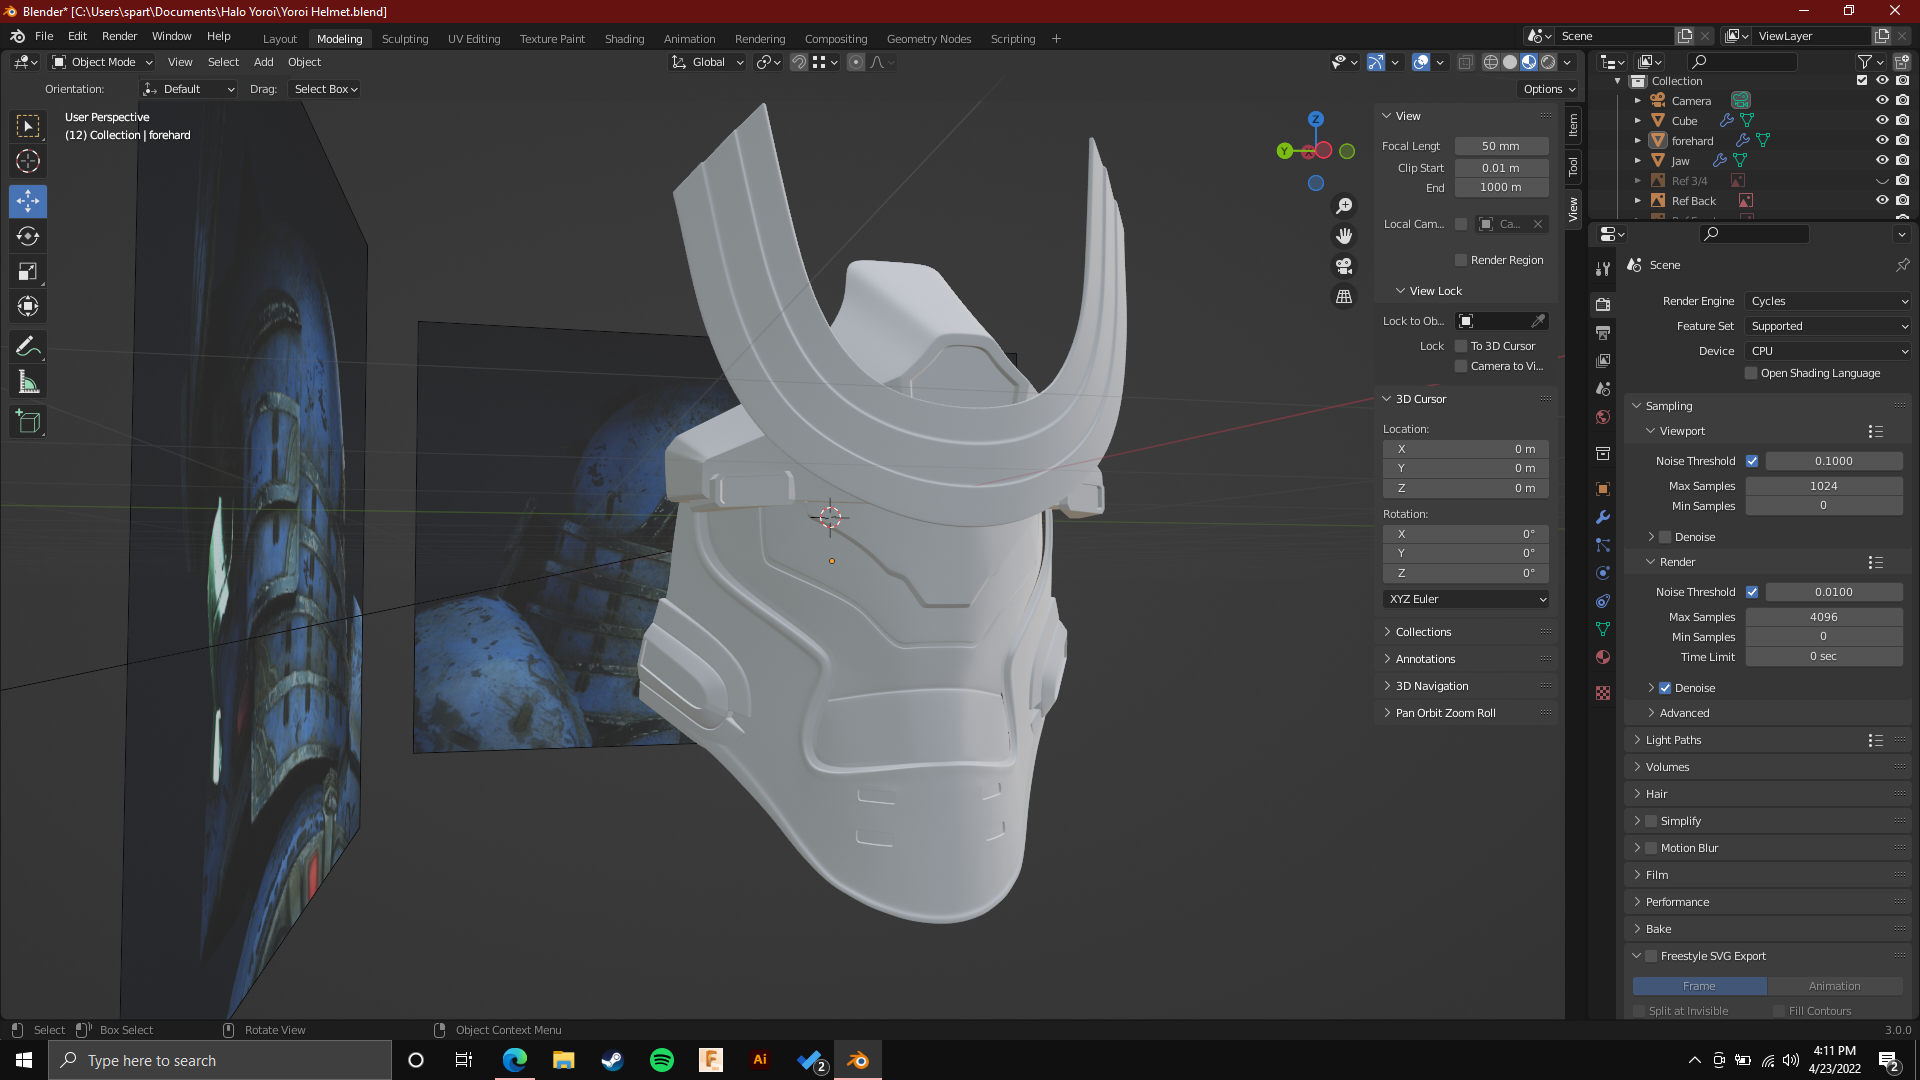Select the Measure ruler tool
This screenshot has width=1920, height=1080.
pyautogui.click(x=28, y=383)
